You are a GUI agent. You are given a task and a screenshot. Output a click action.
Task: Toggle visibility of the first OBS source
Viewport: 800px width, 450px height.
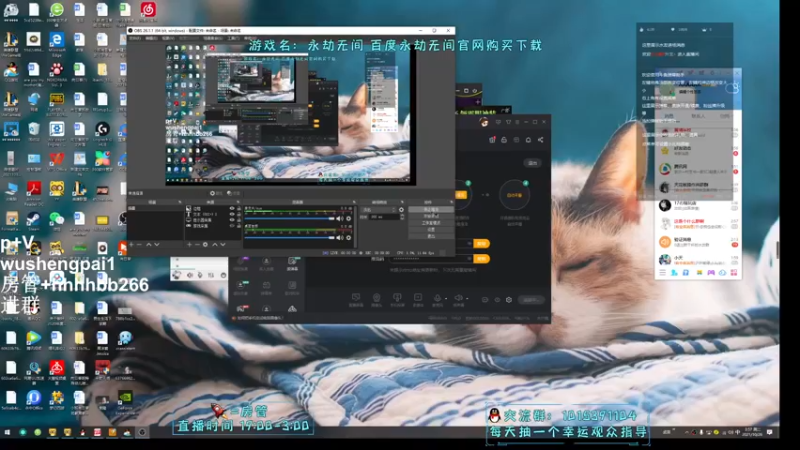click(232, 208)
